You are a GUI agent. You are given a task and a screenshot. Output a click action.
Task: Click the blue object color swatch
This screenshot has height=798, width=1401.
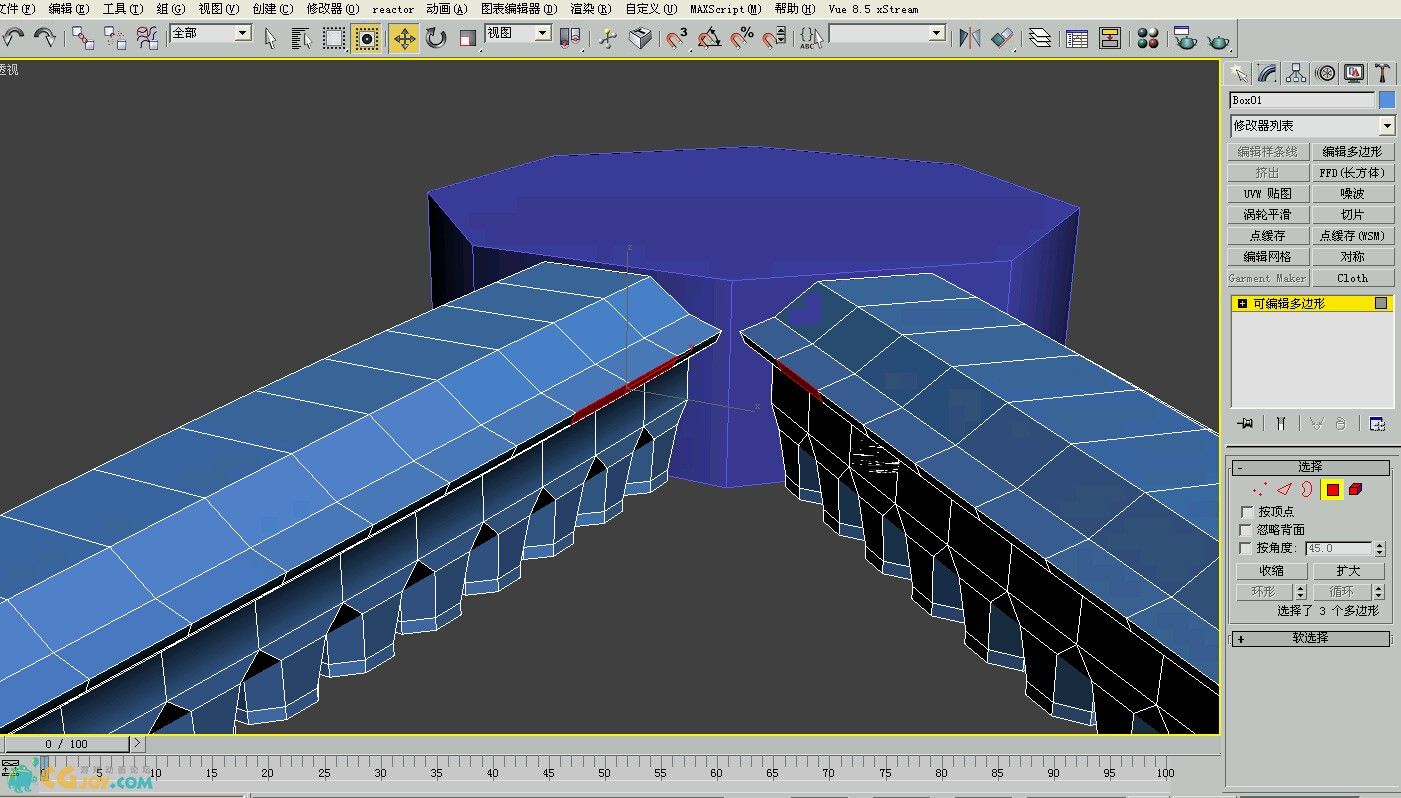pos(1386,100)
